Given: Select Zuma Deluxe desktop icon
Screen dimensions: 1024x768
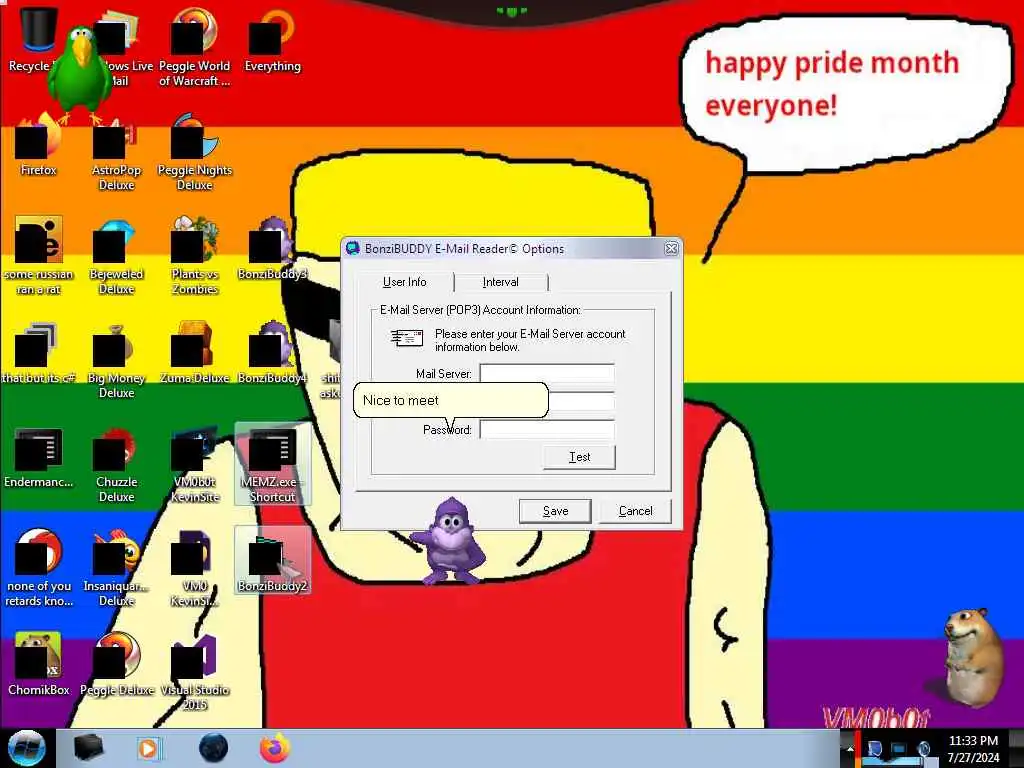Looking at the screenshot, I should (x=195, y=353).
